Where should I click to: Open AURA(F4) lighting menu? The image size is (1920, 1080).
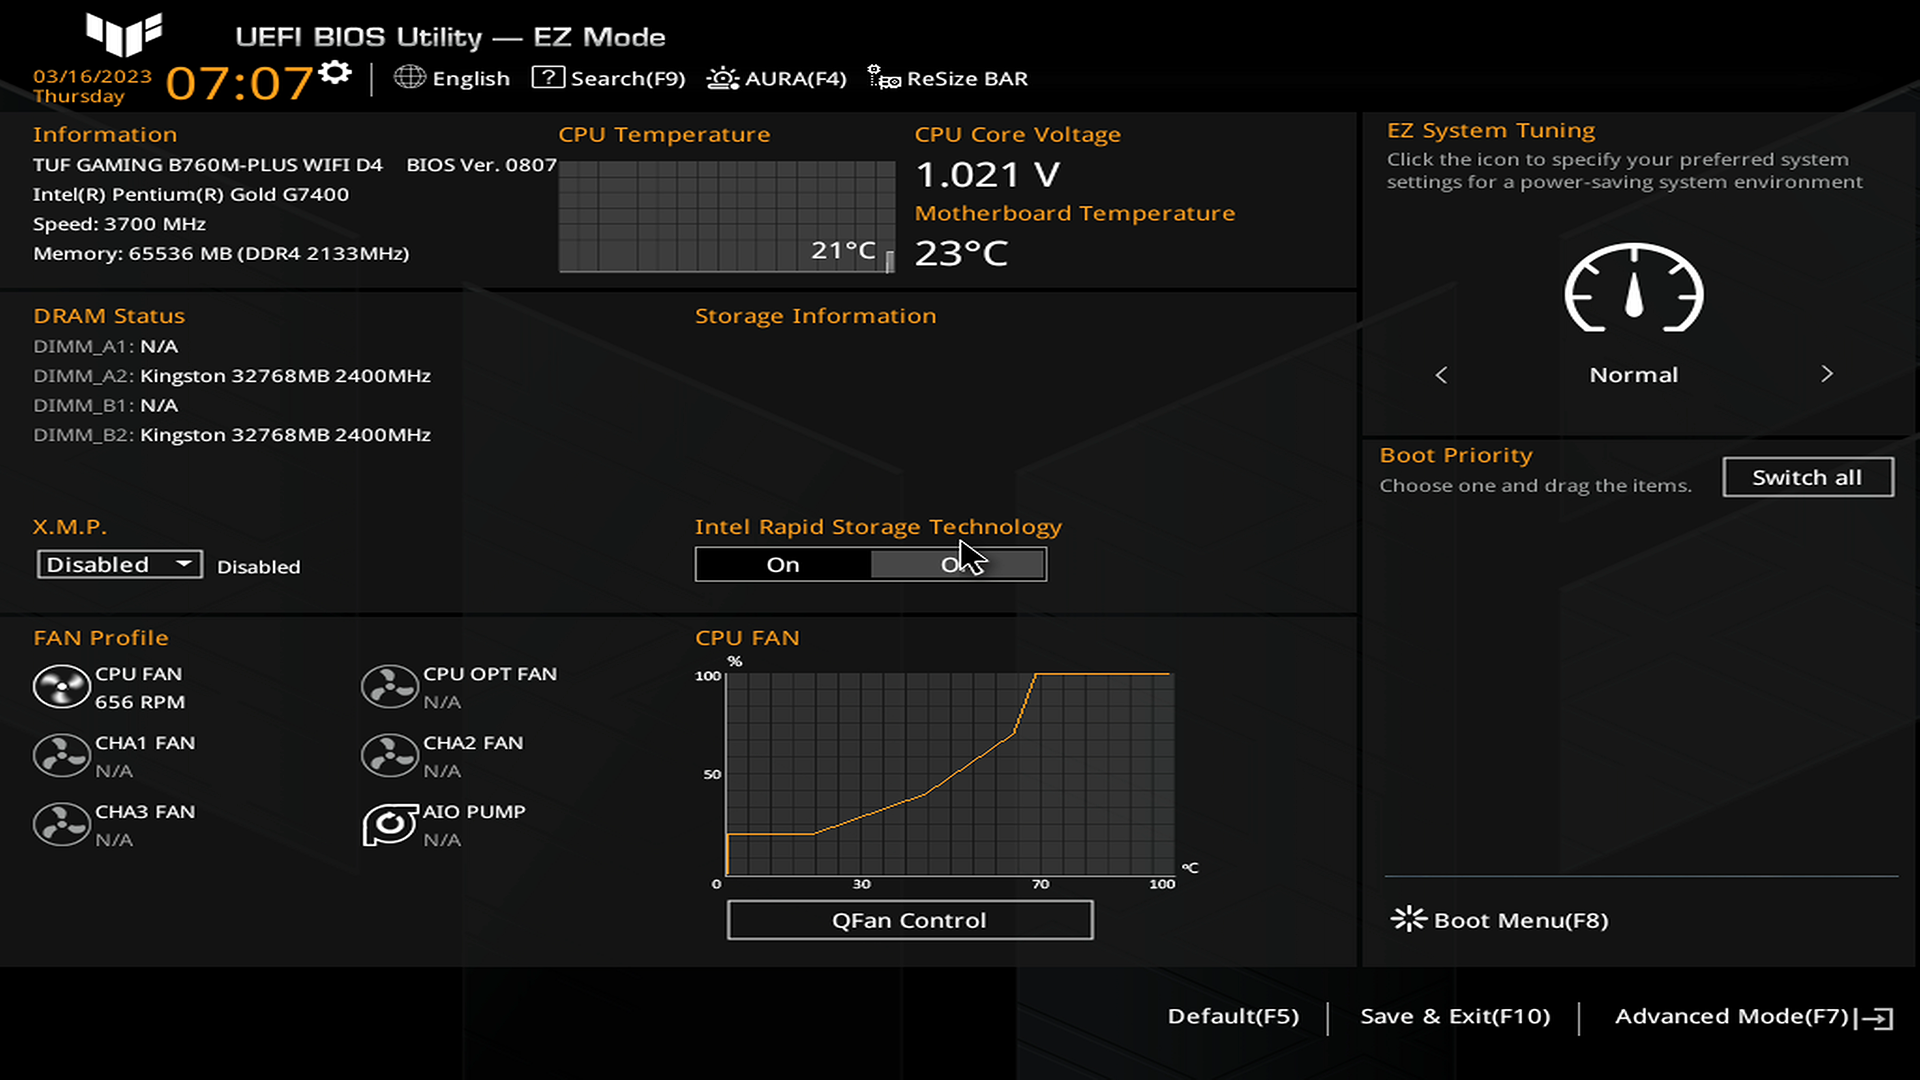click(x=777, y=78)
